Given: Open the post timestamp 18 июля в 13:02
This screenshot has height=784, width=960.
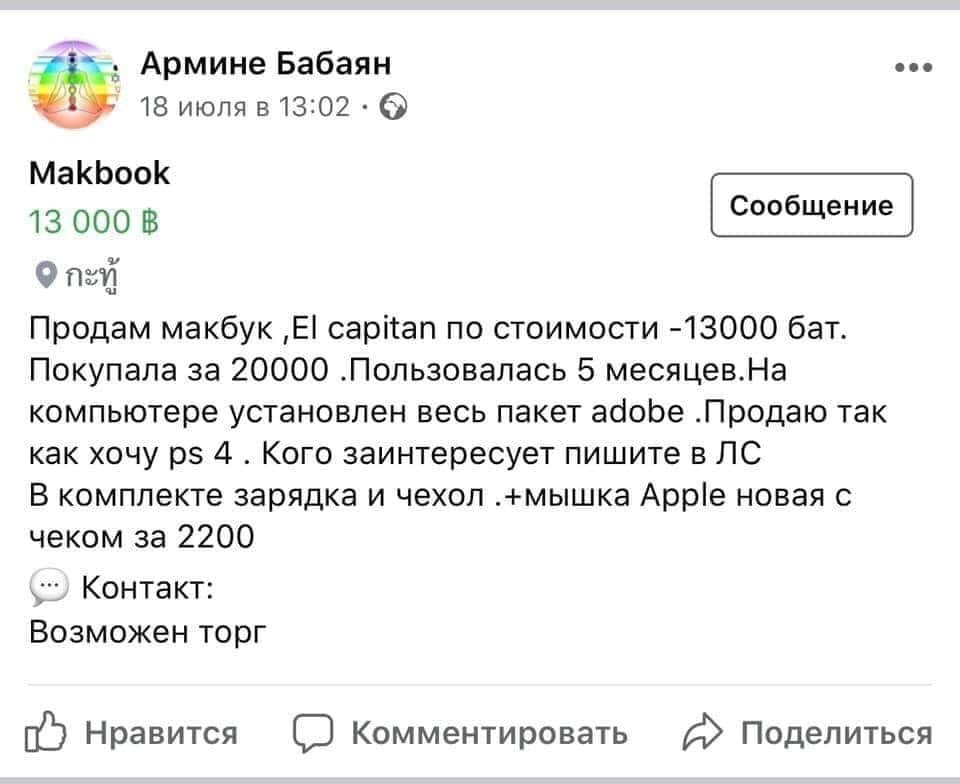Looking at the screenshot, I should coord(245,105).
